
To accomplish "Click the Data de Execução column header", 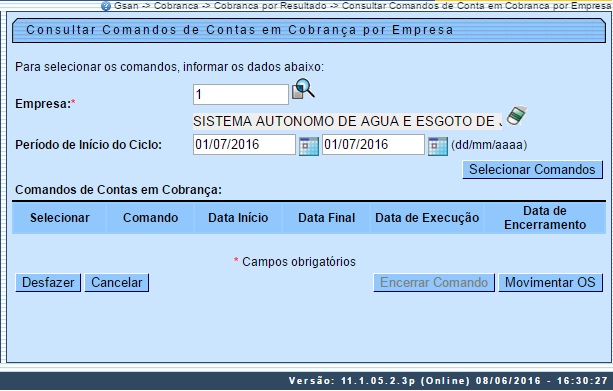I will [427, 218].
